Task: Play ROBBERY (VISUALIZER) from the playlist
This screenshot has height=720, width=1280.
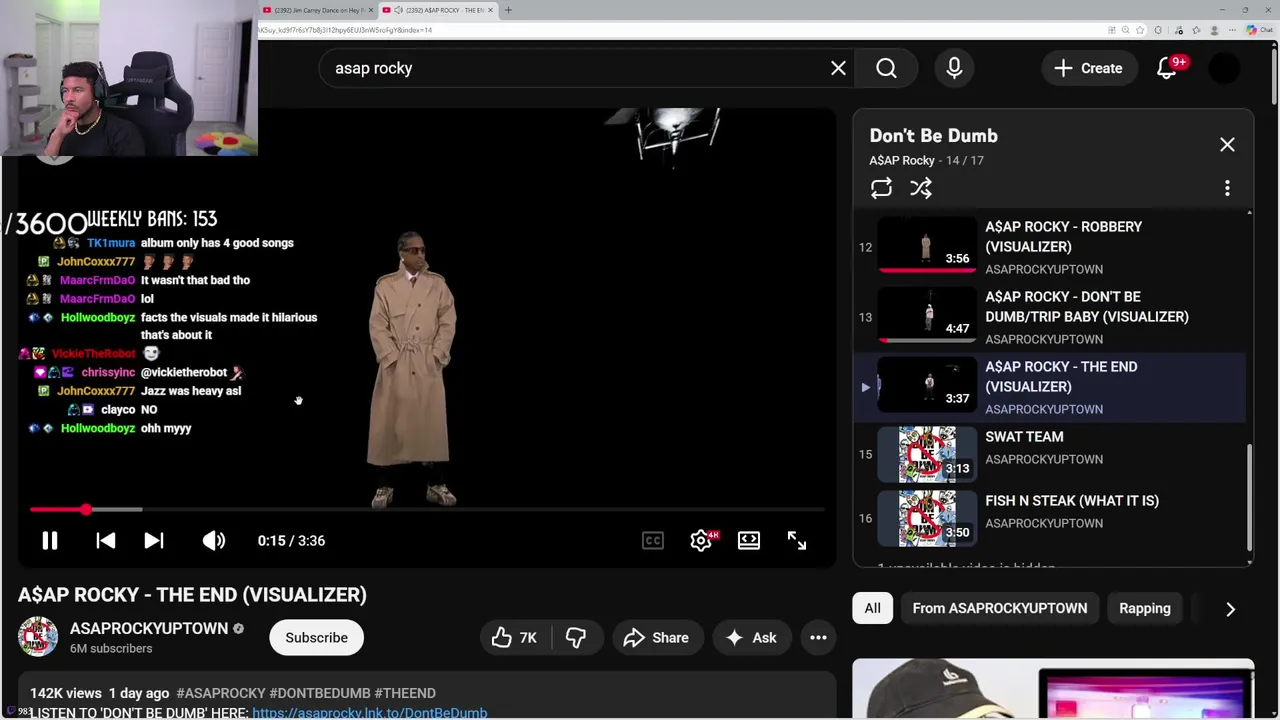Action: point(1052,247)
